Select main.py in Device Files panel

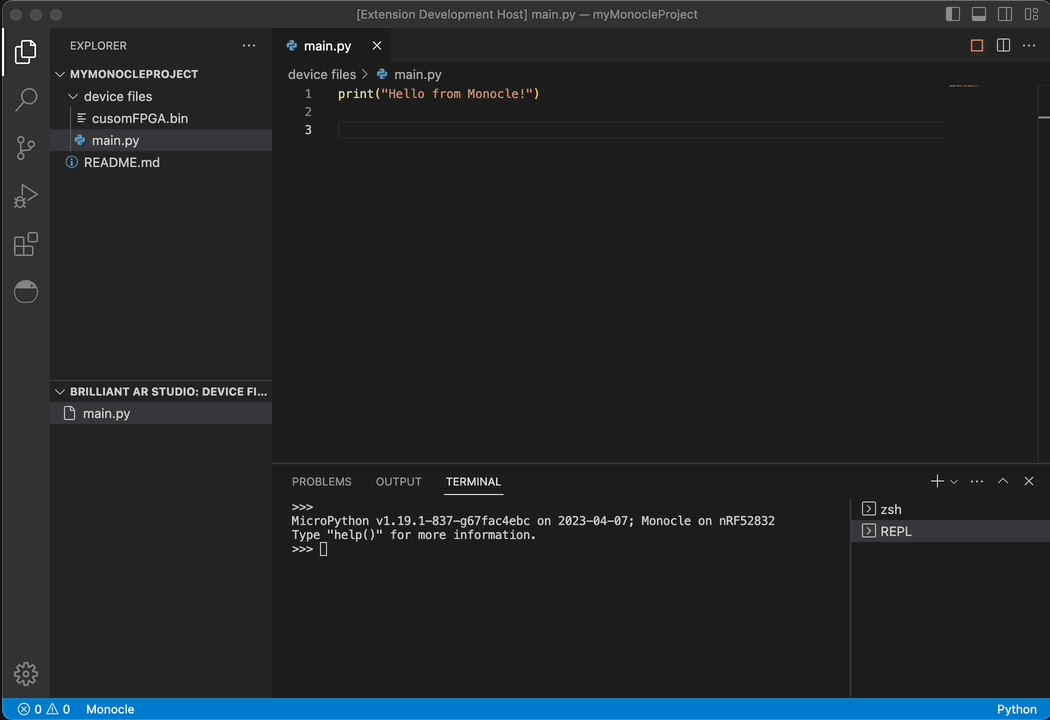coord(161,413)
